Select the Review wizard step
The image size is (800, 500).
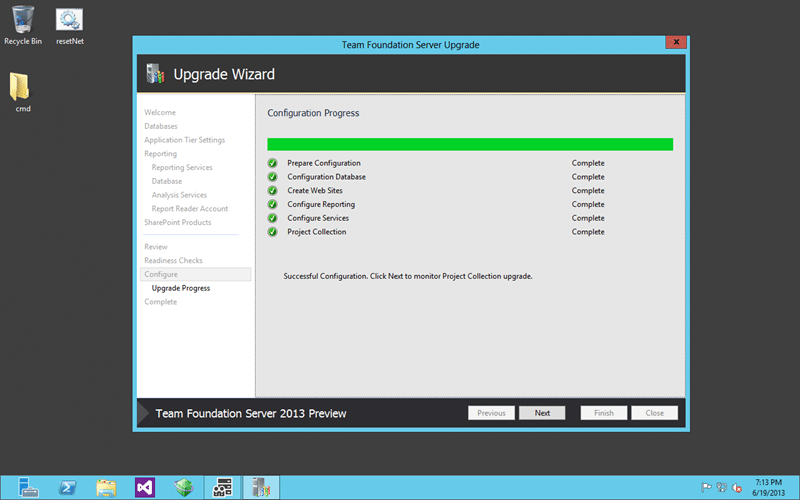pos(156,247)
